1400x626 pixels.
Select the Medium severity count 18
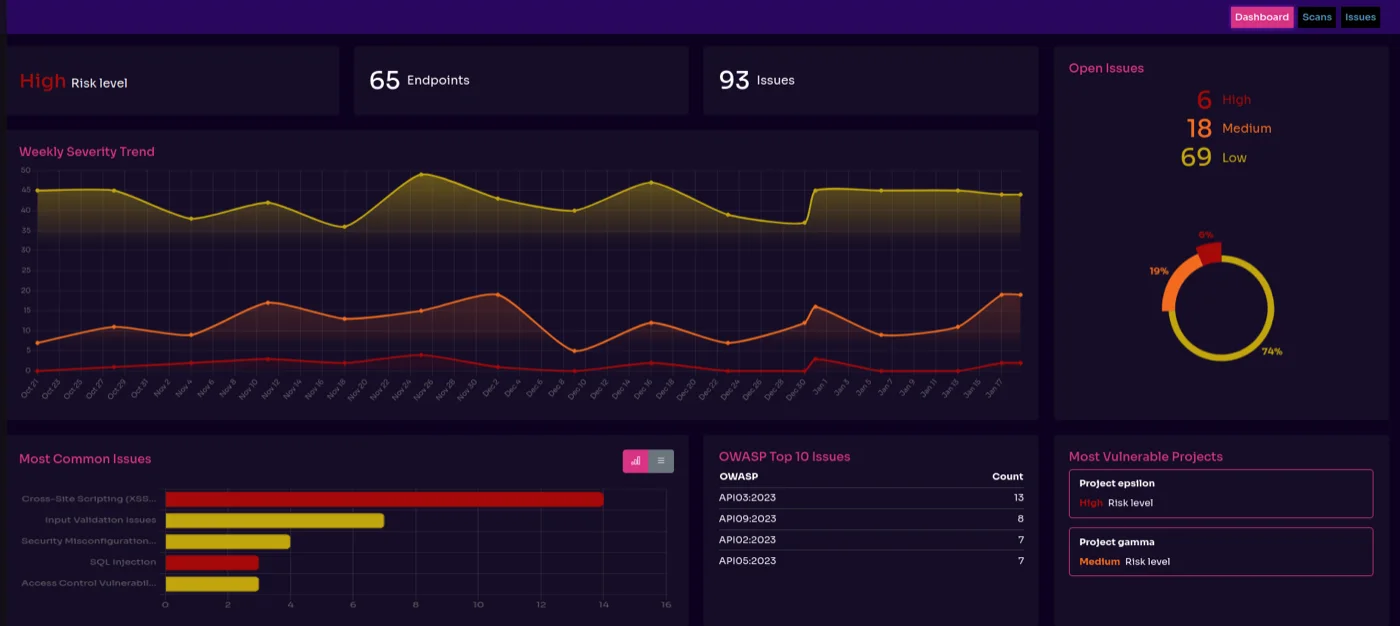tap(1199, 128)
